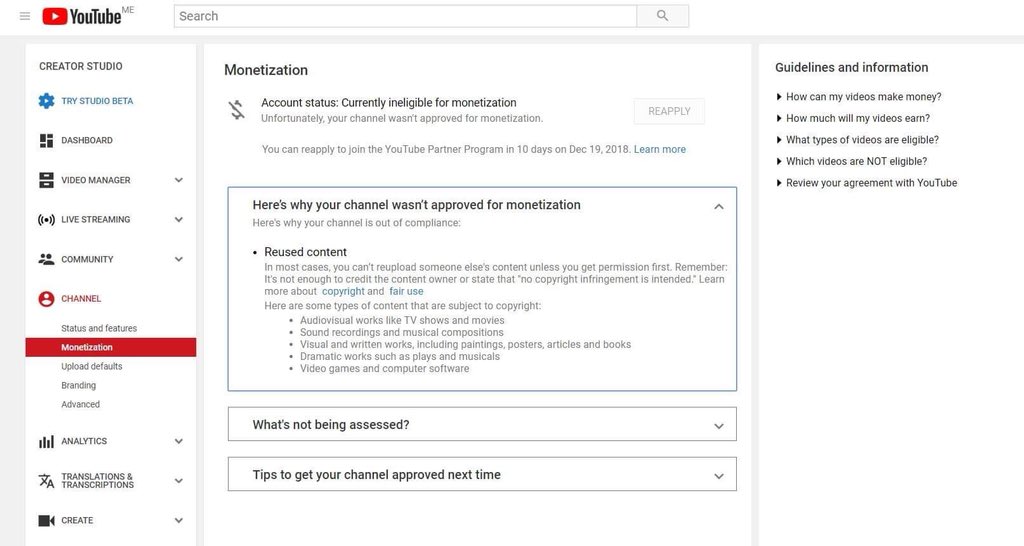Follow the Learn more link
Viewport: 1024px width, 546px height.
(660, 150)
